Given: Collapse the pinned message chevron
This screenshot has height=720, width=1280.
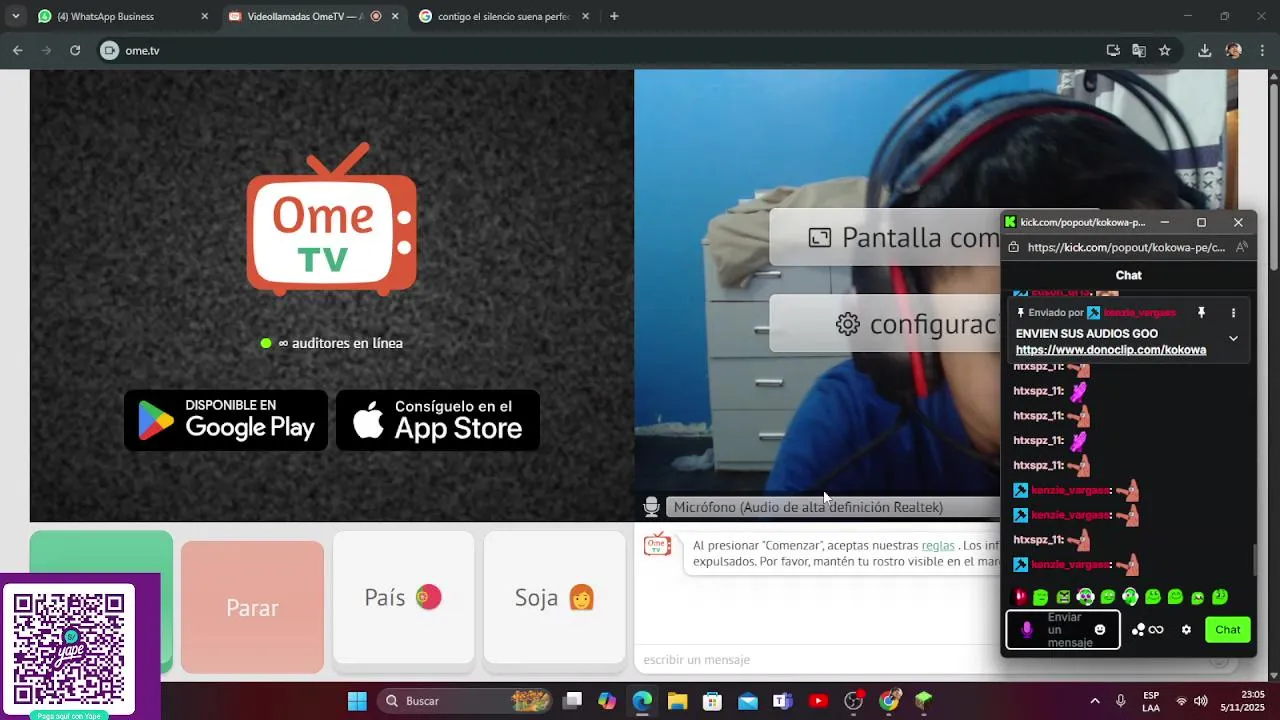Looking at the screenshot, I should tap(1233, 338).
